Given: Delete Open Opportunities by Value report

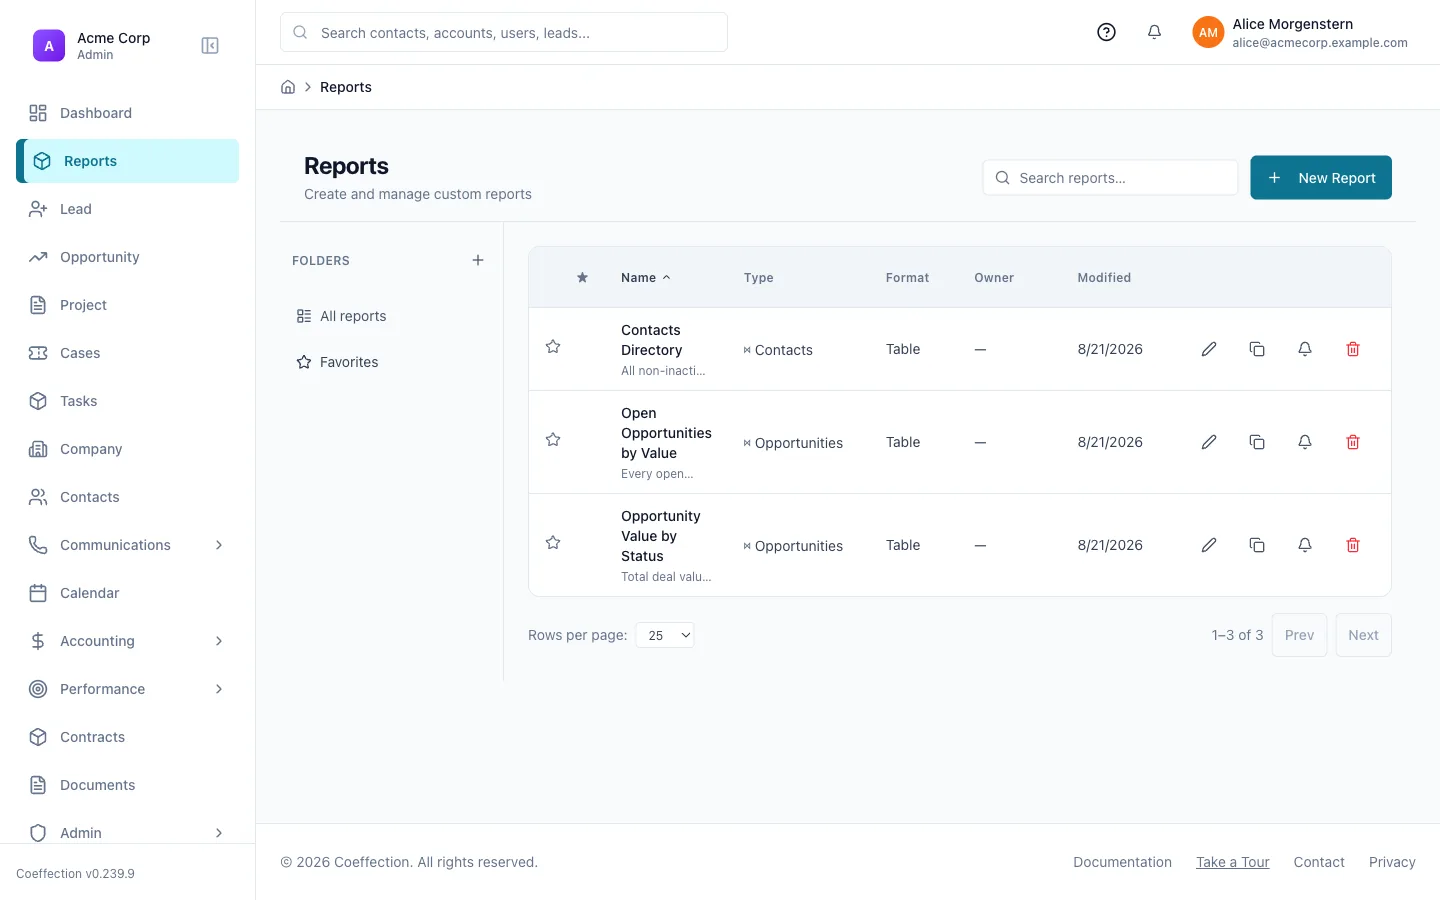Looking at the screenshot, I should point(1353,442).
